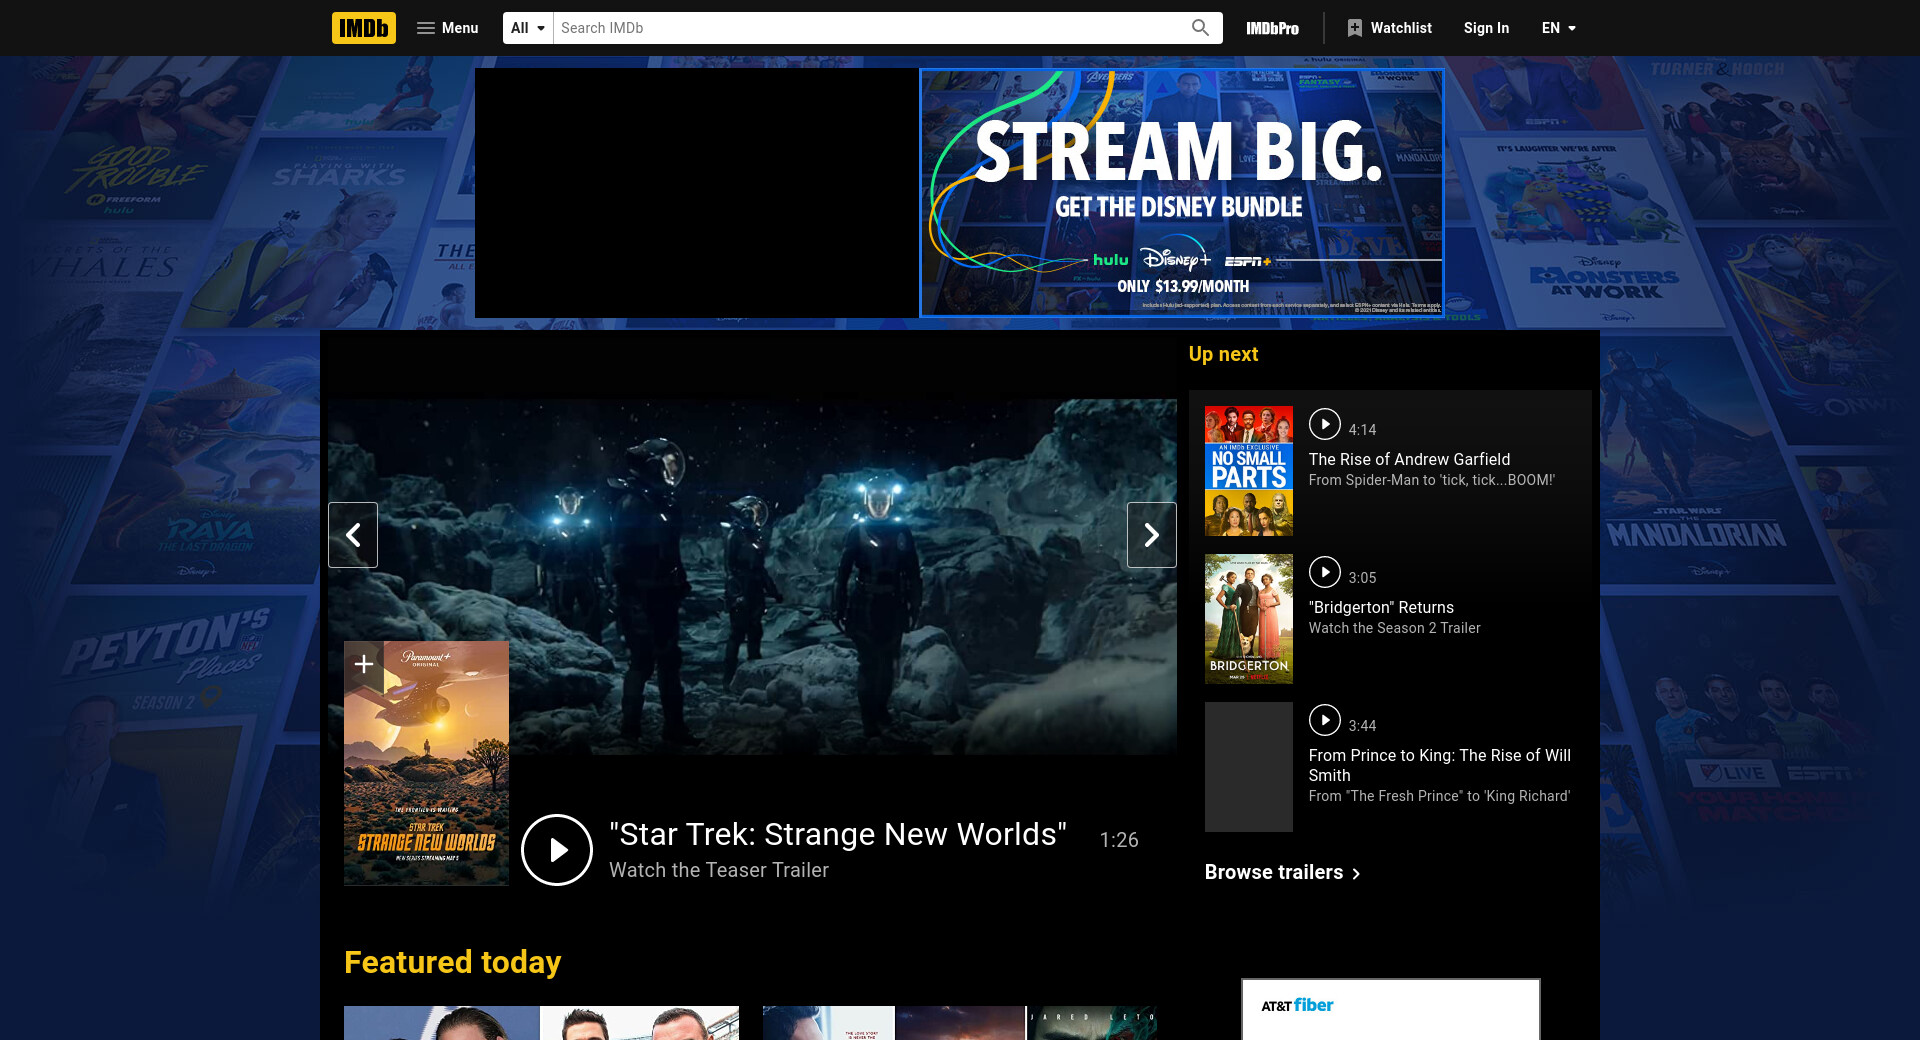The image size is (1920, 1040).
Task: Click the Sign In button
Action: pos(1486,28)
